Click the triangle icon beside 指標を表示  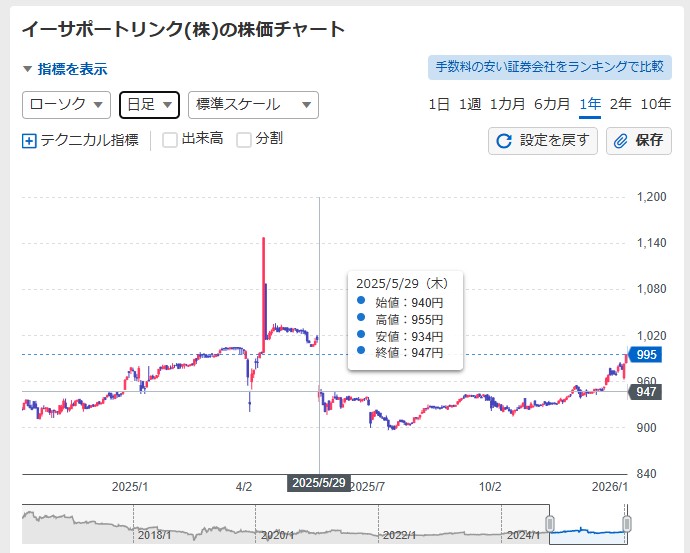[x=27, y=69]
